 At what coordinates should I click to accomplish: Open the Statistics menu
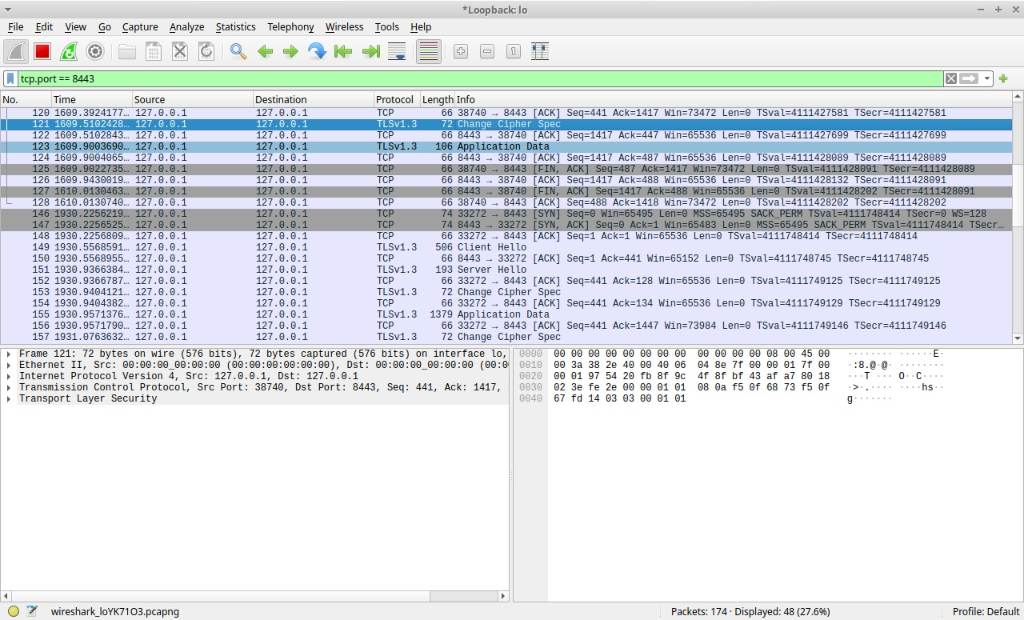click(235, 27)
